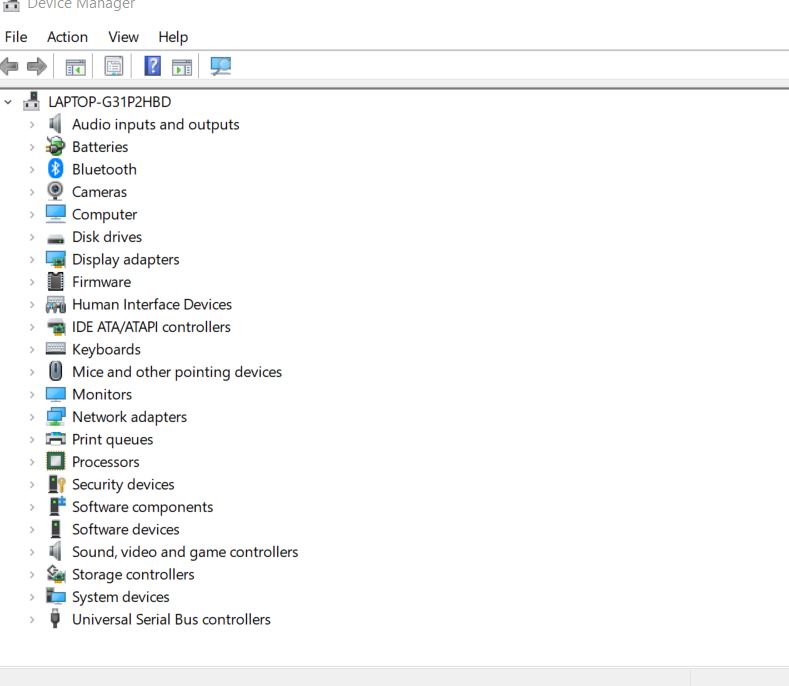This screenshot has width=789, height=686.
Task: Open Properties from the toolbar icon
Action: (x=114, y=66)
